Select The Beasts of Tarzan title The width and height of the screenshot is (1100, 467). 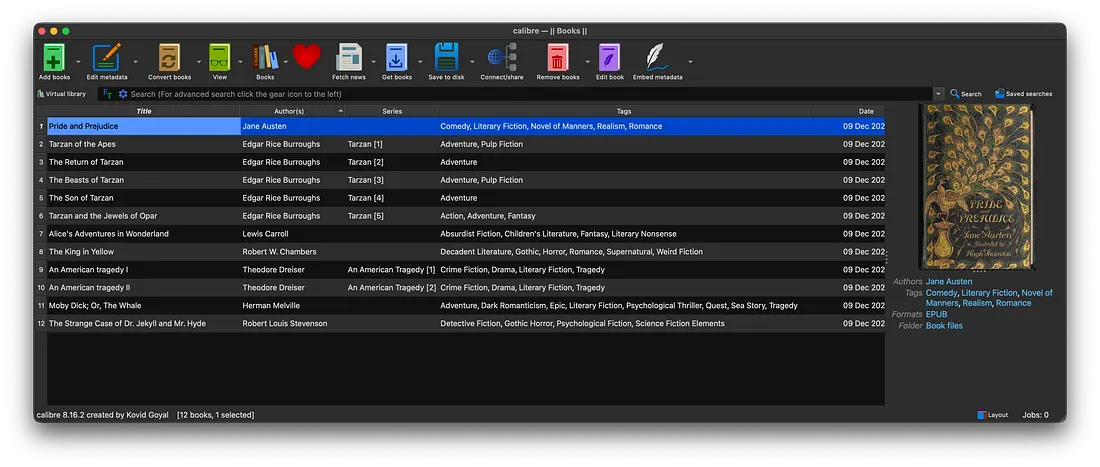pos(86,180)
